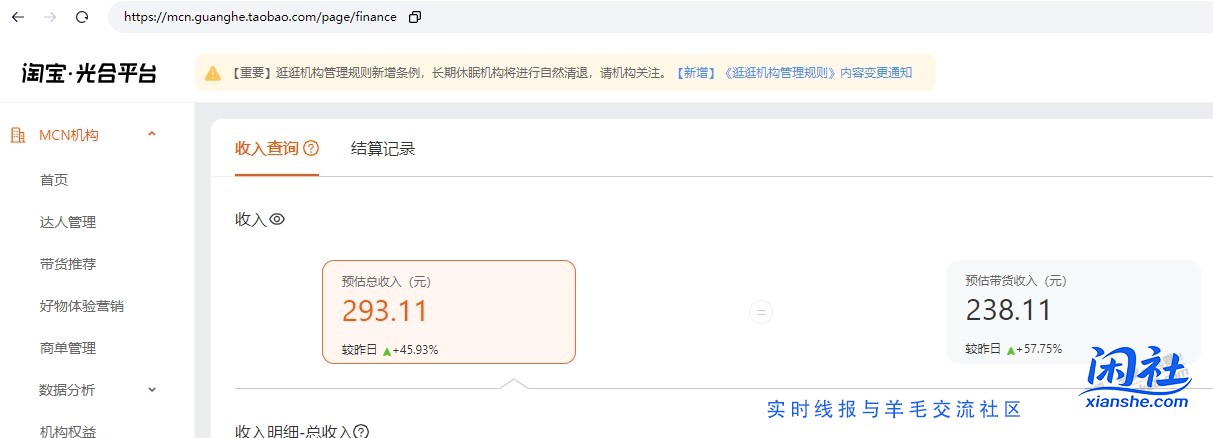Open 好物体验营销 in sidebar
1213x438 pixels.
pyautogui.click(x=82, y=306)
